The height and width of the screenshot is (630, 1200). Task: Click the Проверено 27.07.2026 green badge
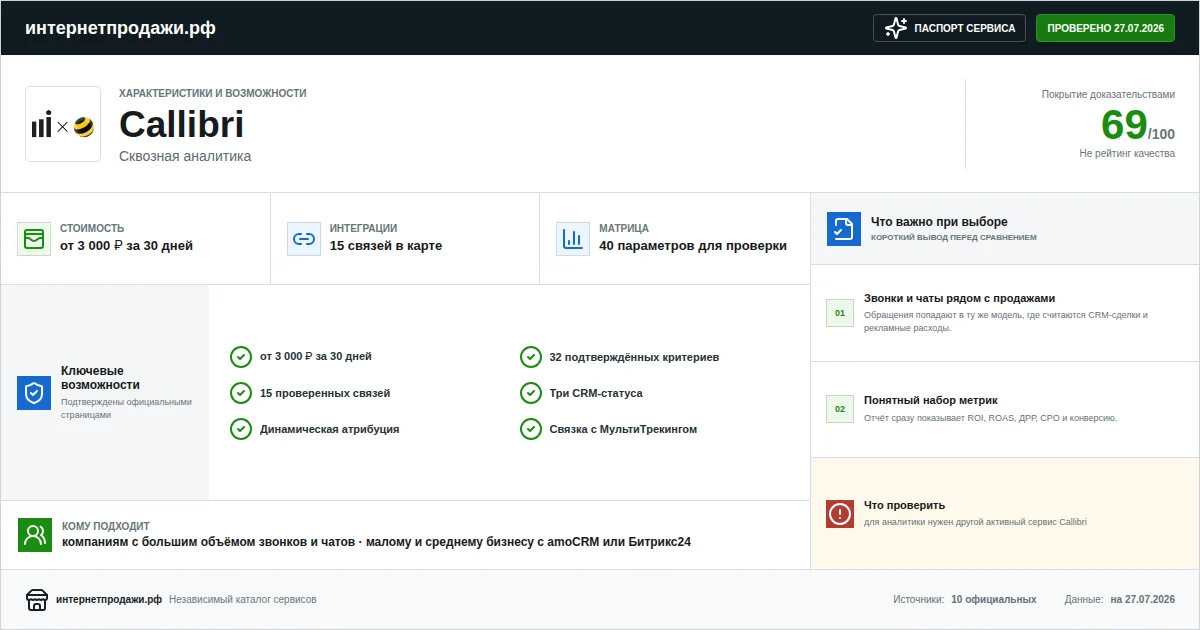[x=1105, y=28]
